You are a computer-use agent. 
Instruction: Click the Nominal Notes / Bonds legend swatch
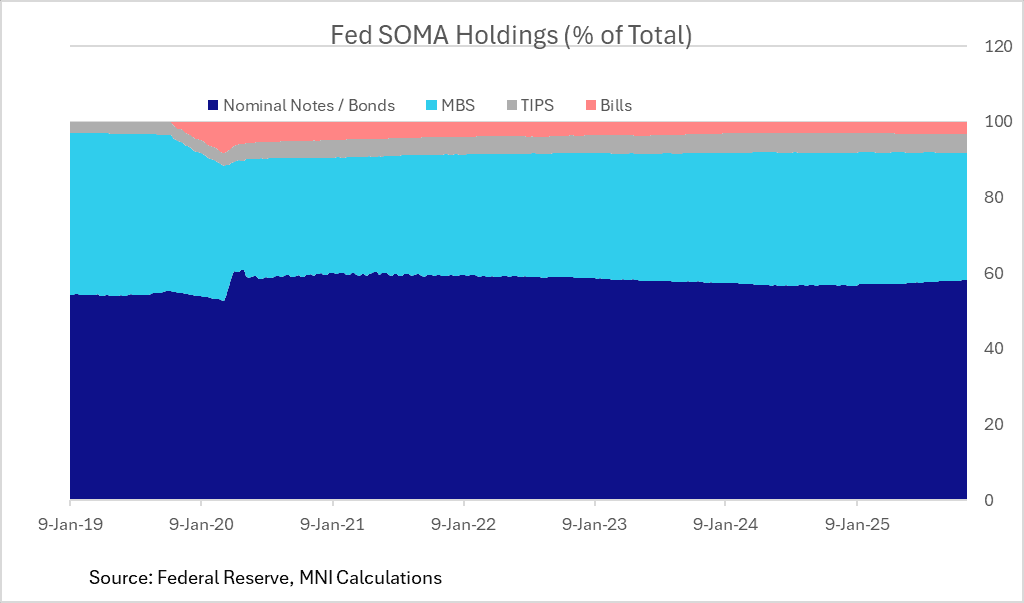click(x=212, y=105)
